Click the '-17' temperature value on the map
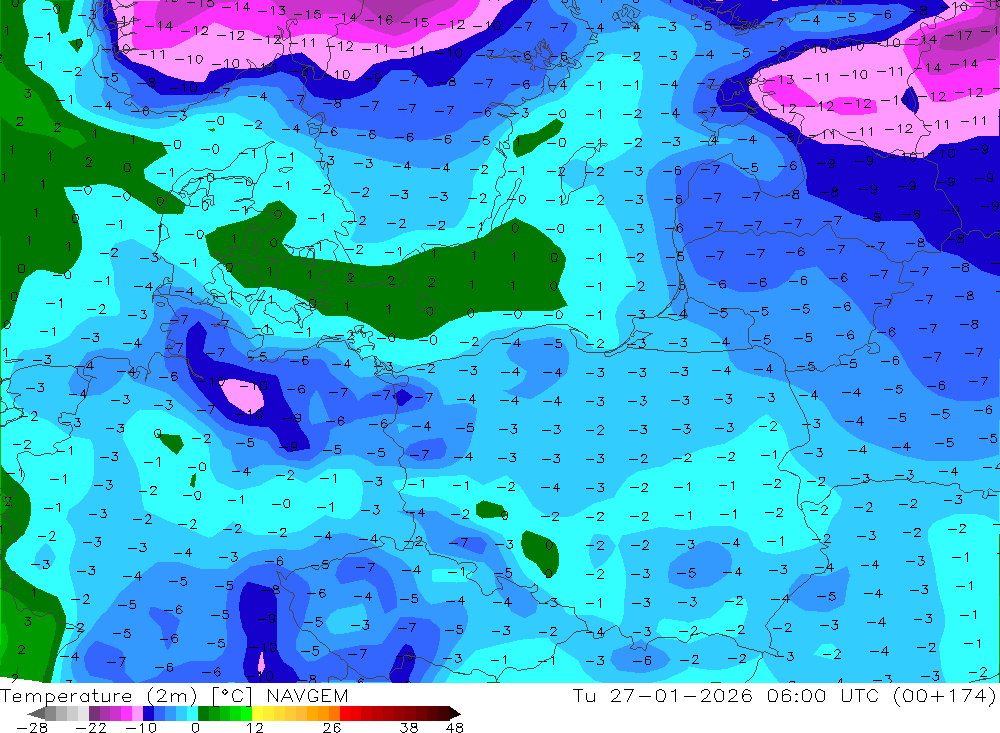 pos(957,35)
